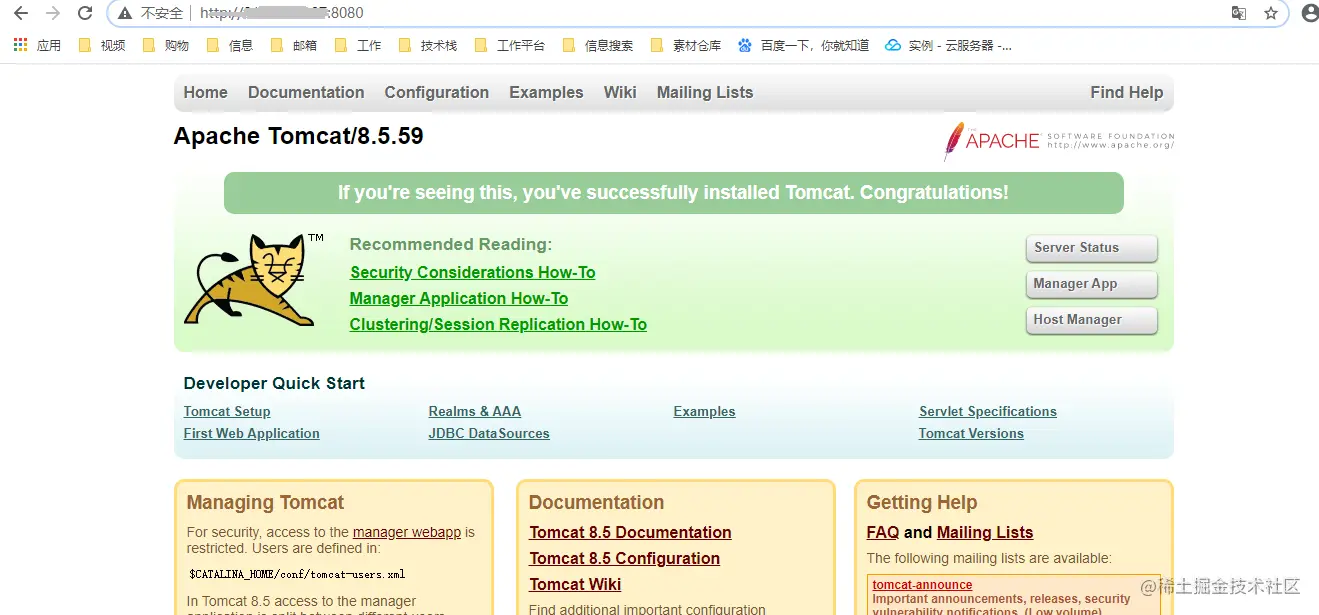Open the 应用 apps grid shortcut
This screenshot has height=615, width=1319.
tap(37, 45)
